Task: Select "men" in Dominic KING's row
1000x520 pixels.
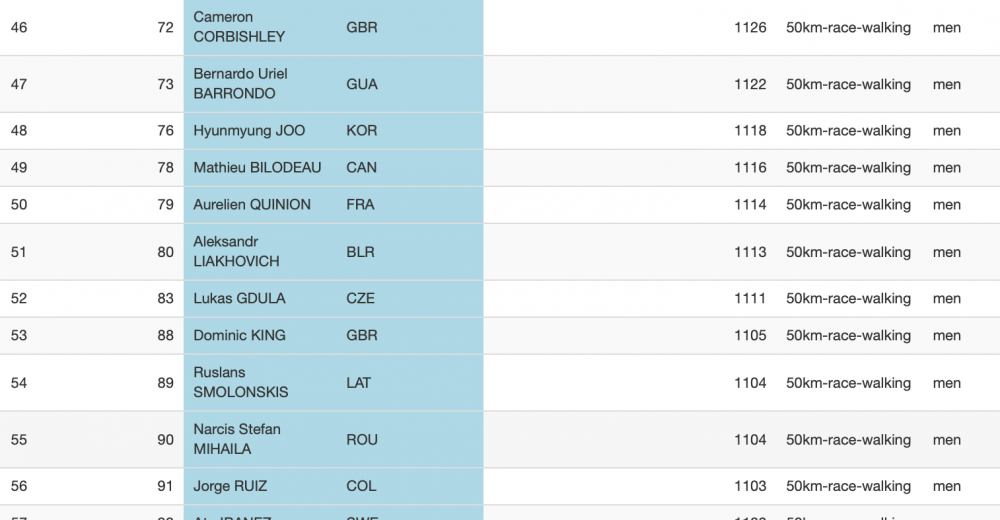Action: click(946, 336)
